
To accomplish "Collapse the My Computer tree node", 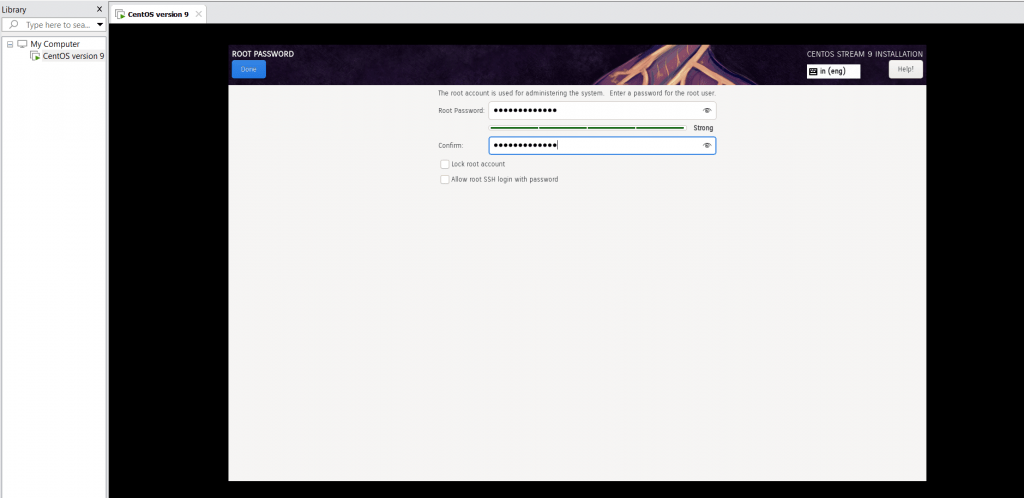I will pos(10,44).
